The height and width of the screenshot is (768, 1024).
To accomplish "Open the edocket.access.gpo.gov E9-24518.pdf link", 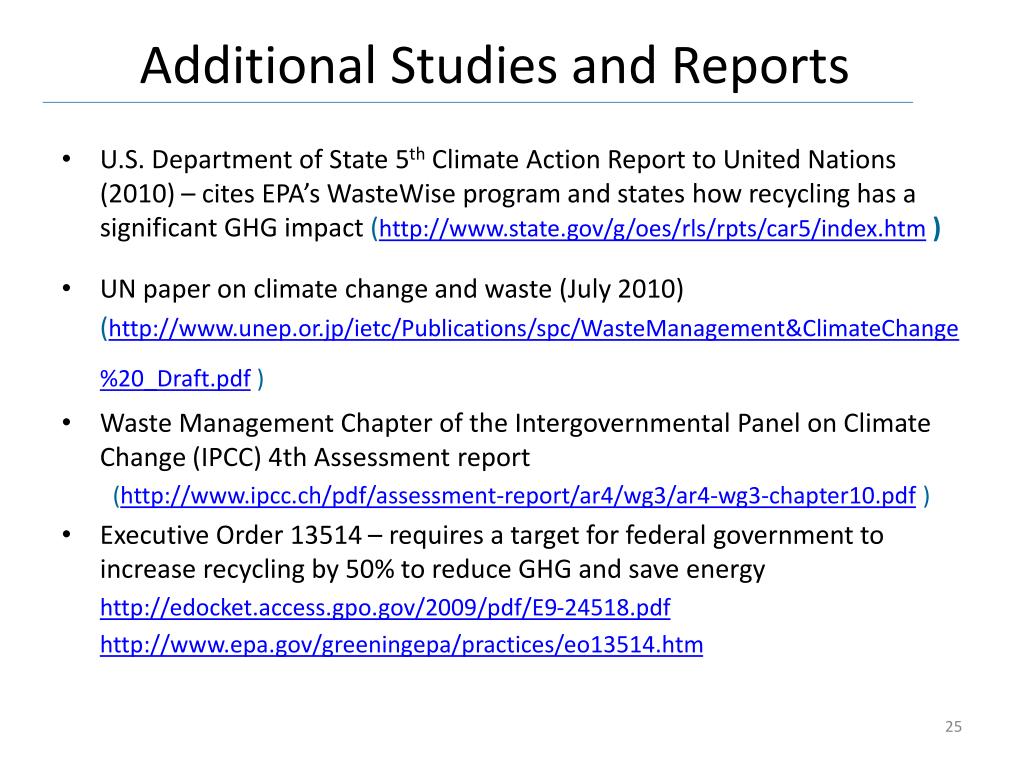I will coord(385,607).
